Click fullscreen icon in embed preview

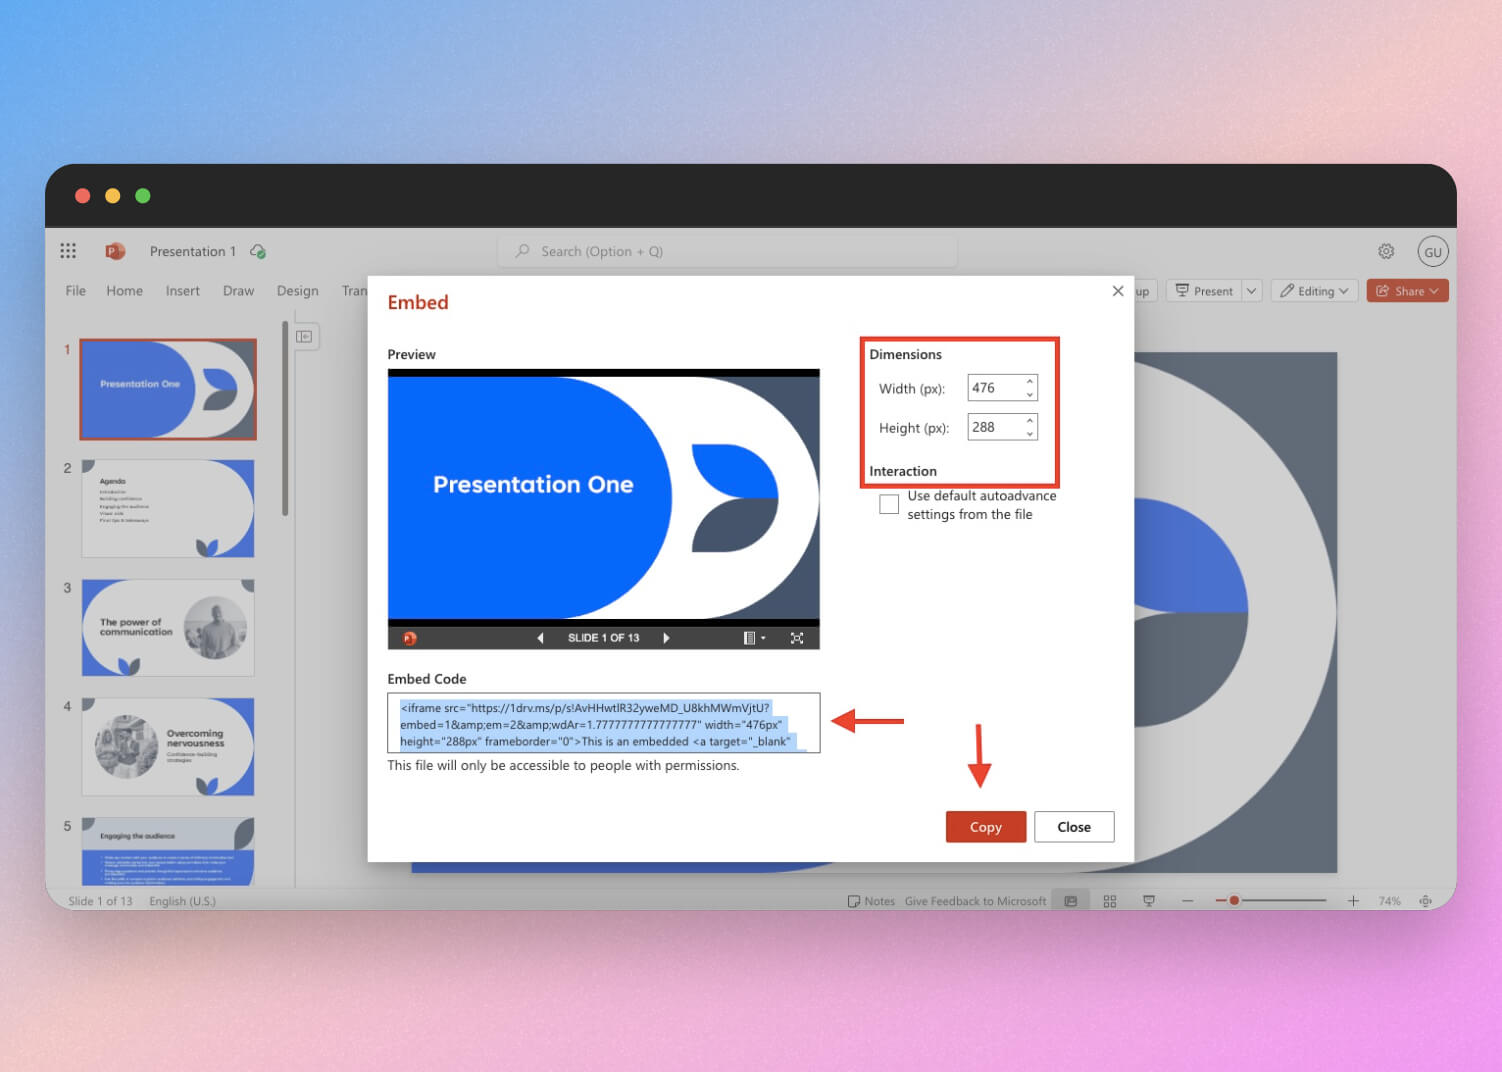(x=797, y=638)
